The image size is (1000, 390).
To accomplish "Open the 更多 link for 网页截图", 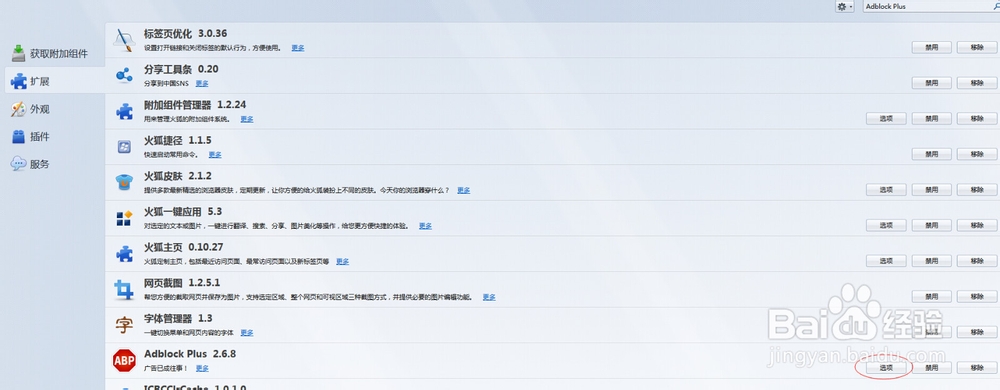I will (x=489, y=298).
